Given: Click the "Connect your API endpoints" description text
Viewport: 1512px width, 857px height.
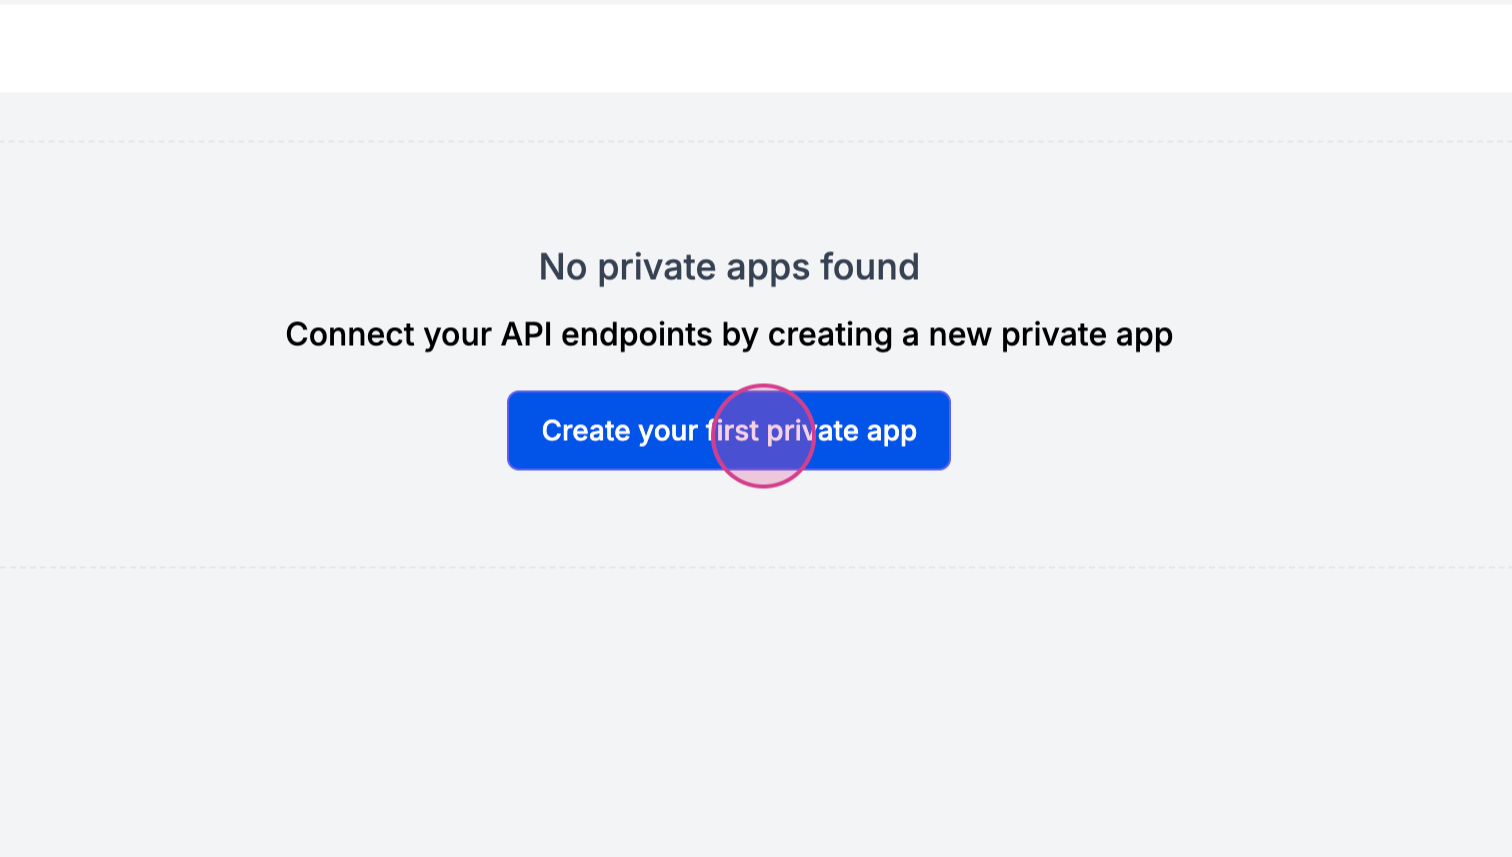Looking at the screenshot, I should click(728, 334).
